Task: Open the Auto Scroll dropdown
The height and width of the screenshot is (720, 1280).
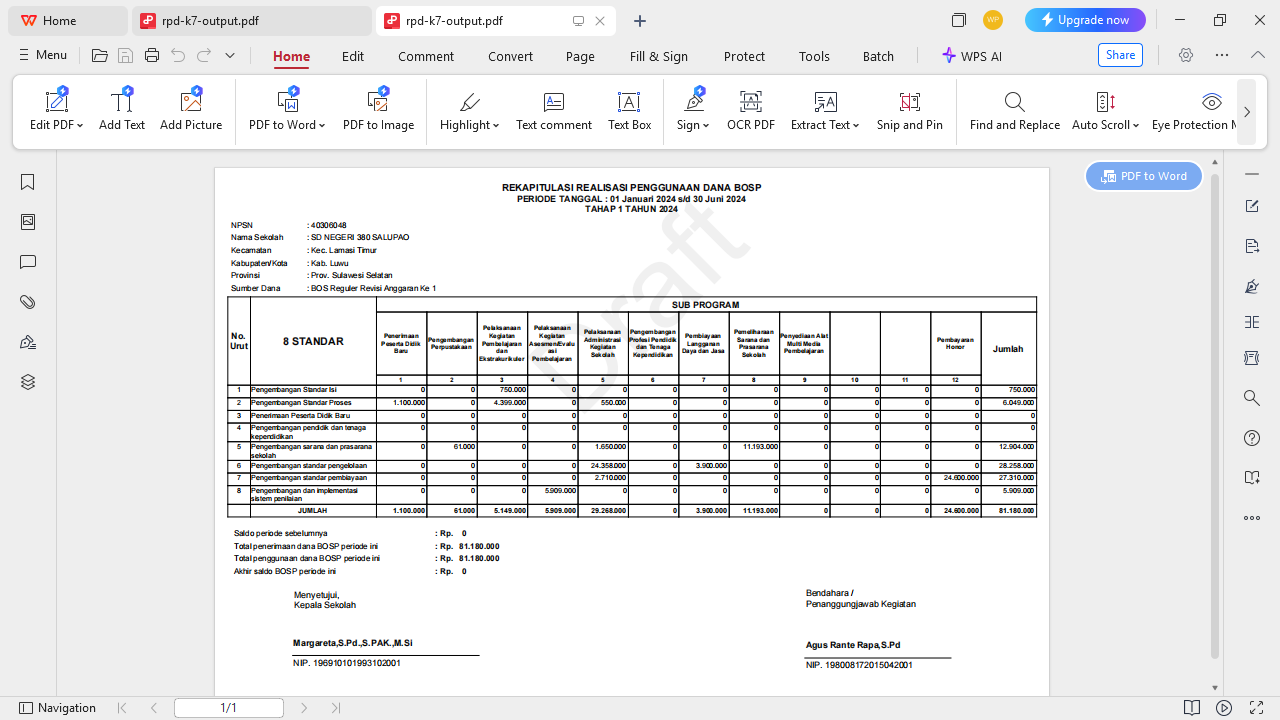Action: coord(1136,126)
